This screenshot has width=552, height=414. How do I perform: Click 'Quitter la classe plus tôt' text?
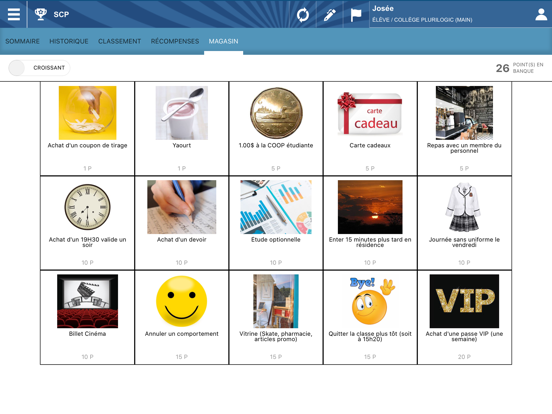pos(370,336)
